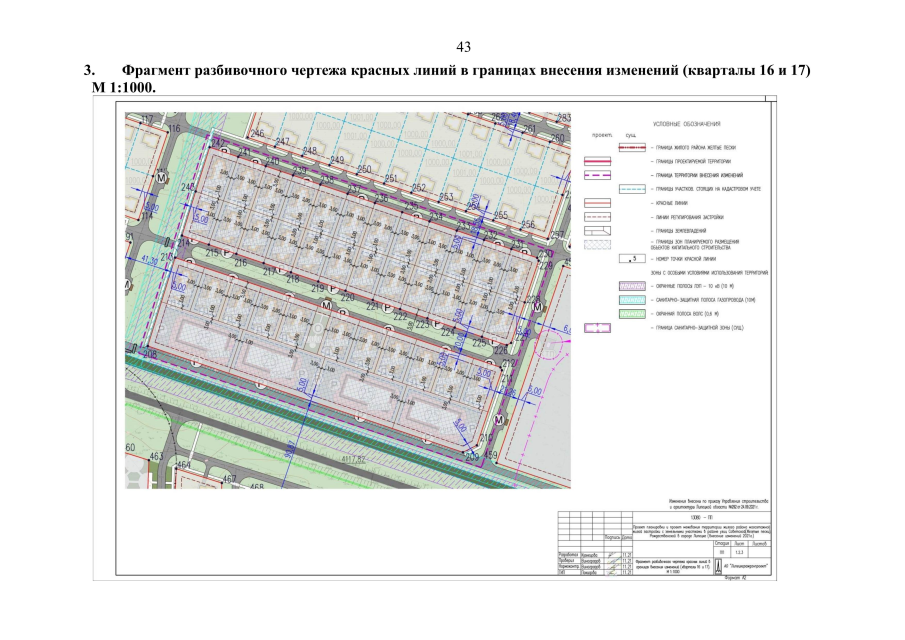Screen dimensions: 905x640
Task: Click the heading 'Фрагмент разбивочного чертежа красных линий'
Action: tap(289, 70)
